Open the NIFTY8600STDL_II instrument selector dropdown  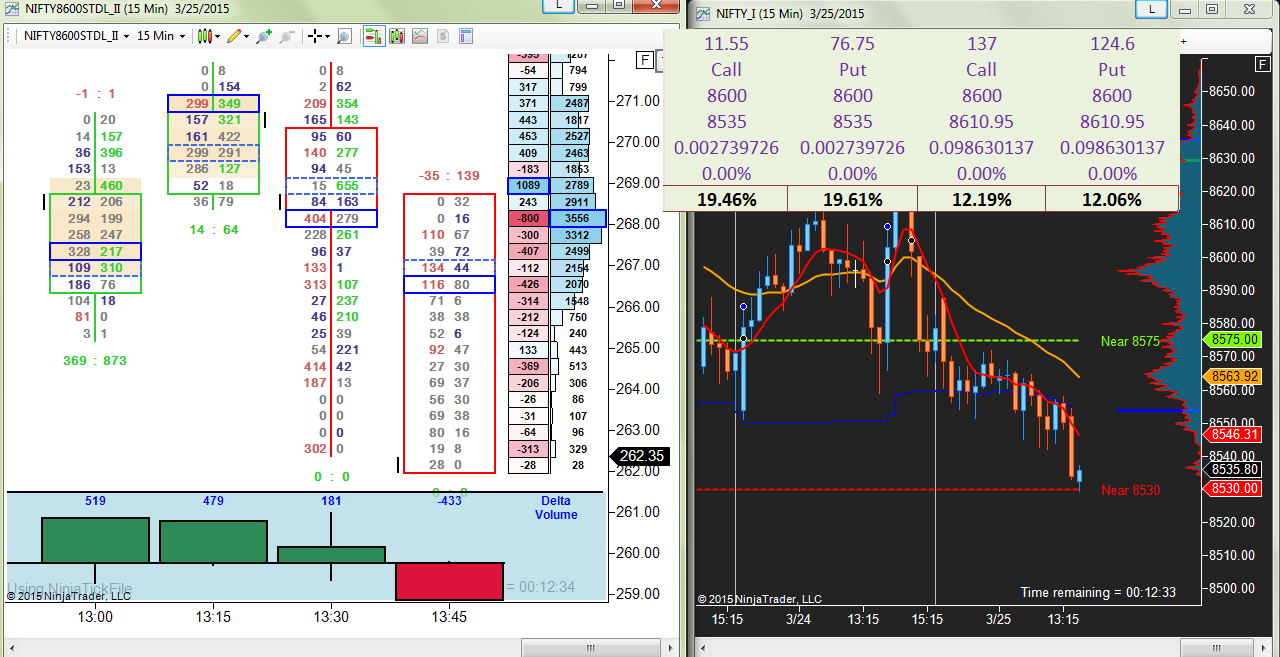click(x=75, y=36)
